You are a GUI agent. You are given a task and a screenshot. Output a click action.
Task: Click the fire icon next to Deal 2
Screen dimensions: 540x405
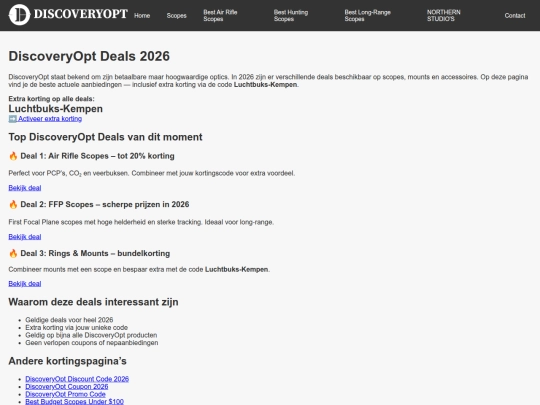(13, 205)
